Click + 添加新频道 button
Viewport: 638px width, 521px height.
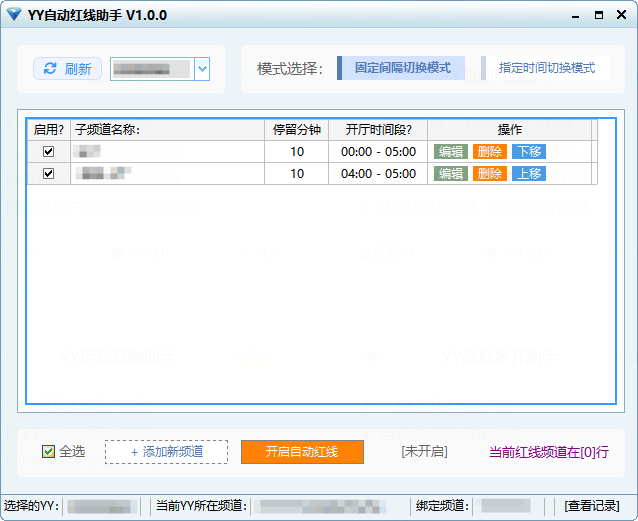point(166,452)
